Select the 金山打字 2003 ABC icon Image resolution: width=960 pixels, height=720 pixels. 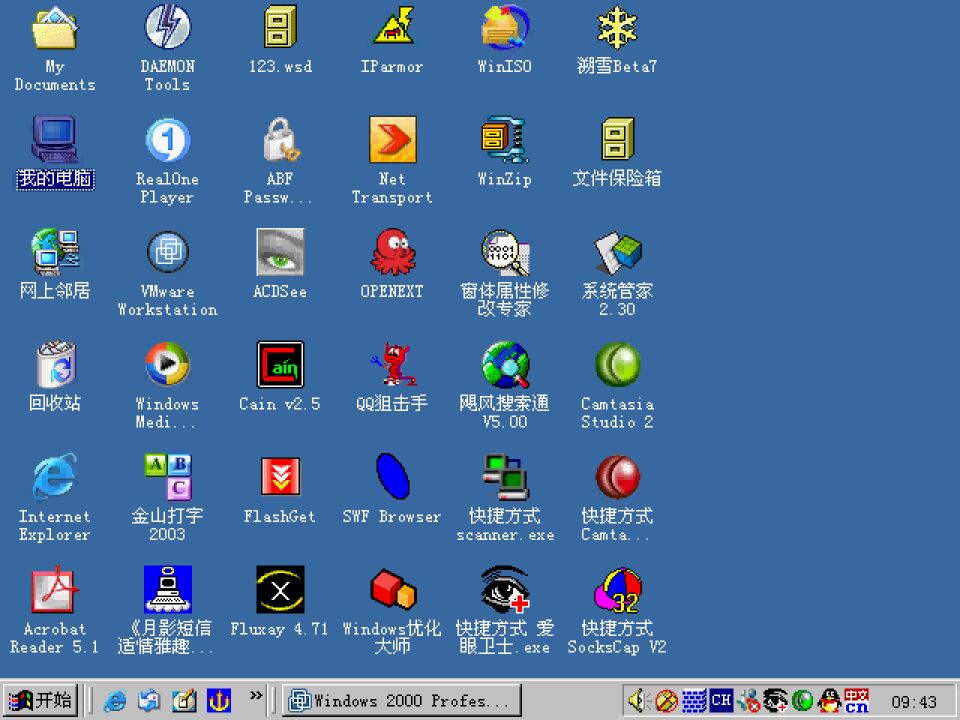pyautogui.click(x=167, y=477)
